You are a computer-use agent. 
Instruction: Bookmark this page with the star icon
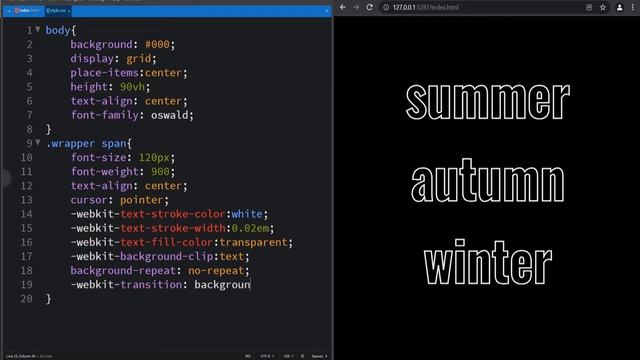click(603, 7)
